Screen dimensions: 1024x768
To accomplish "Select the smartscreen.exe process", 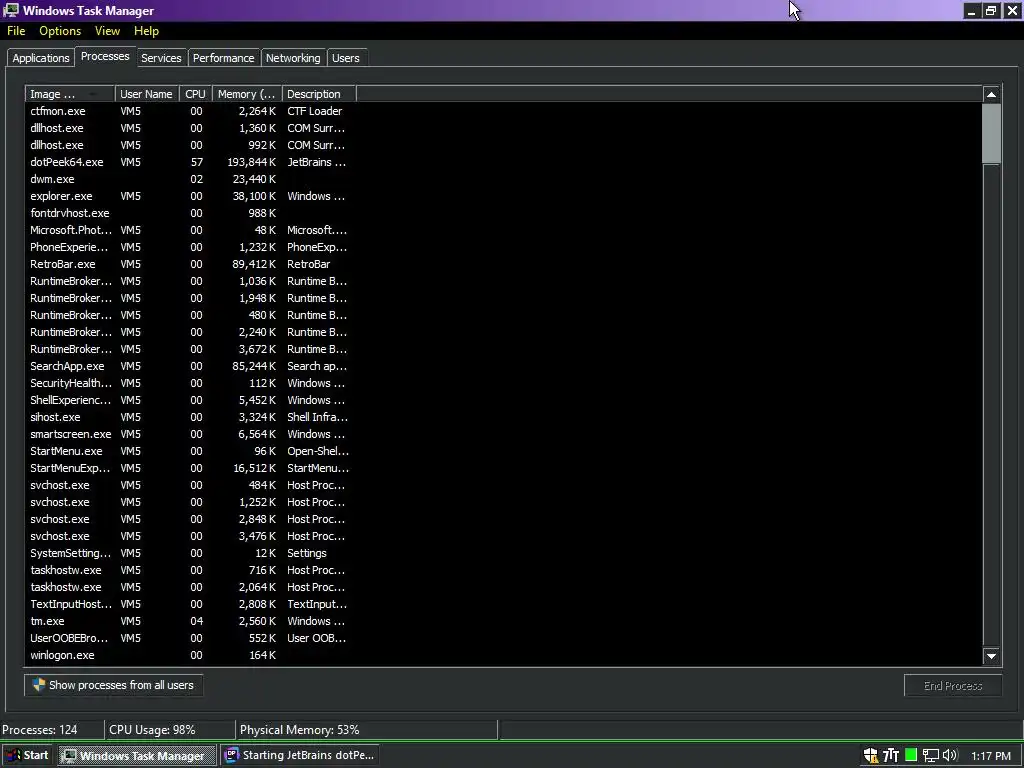I will pyautogui.click(x=189, y=434).
